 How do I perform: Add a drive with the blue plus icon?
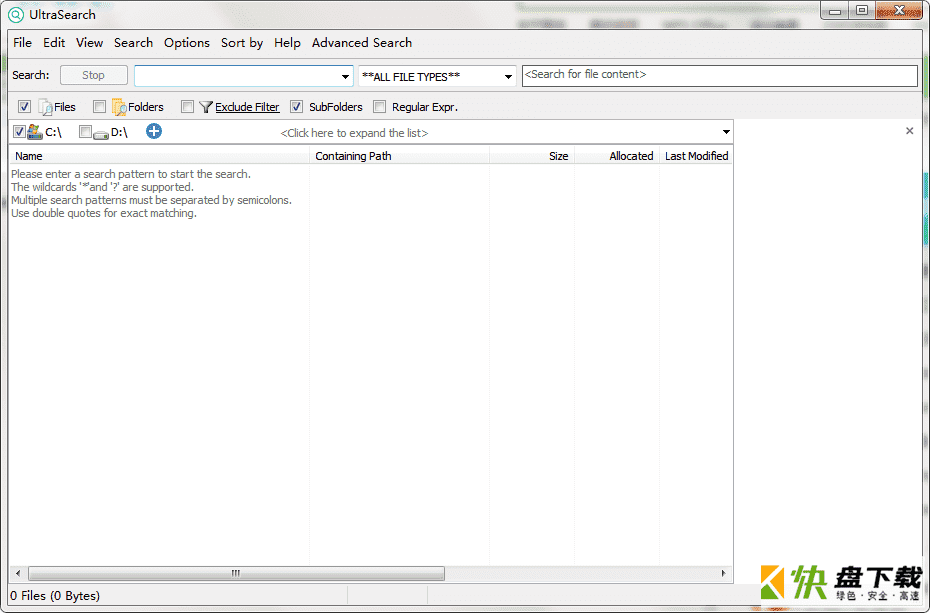point(154,131)
